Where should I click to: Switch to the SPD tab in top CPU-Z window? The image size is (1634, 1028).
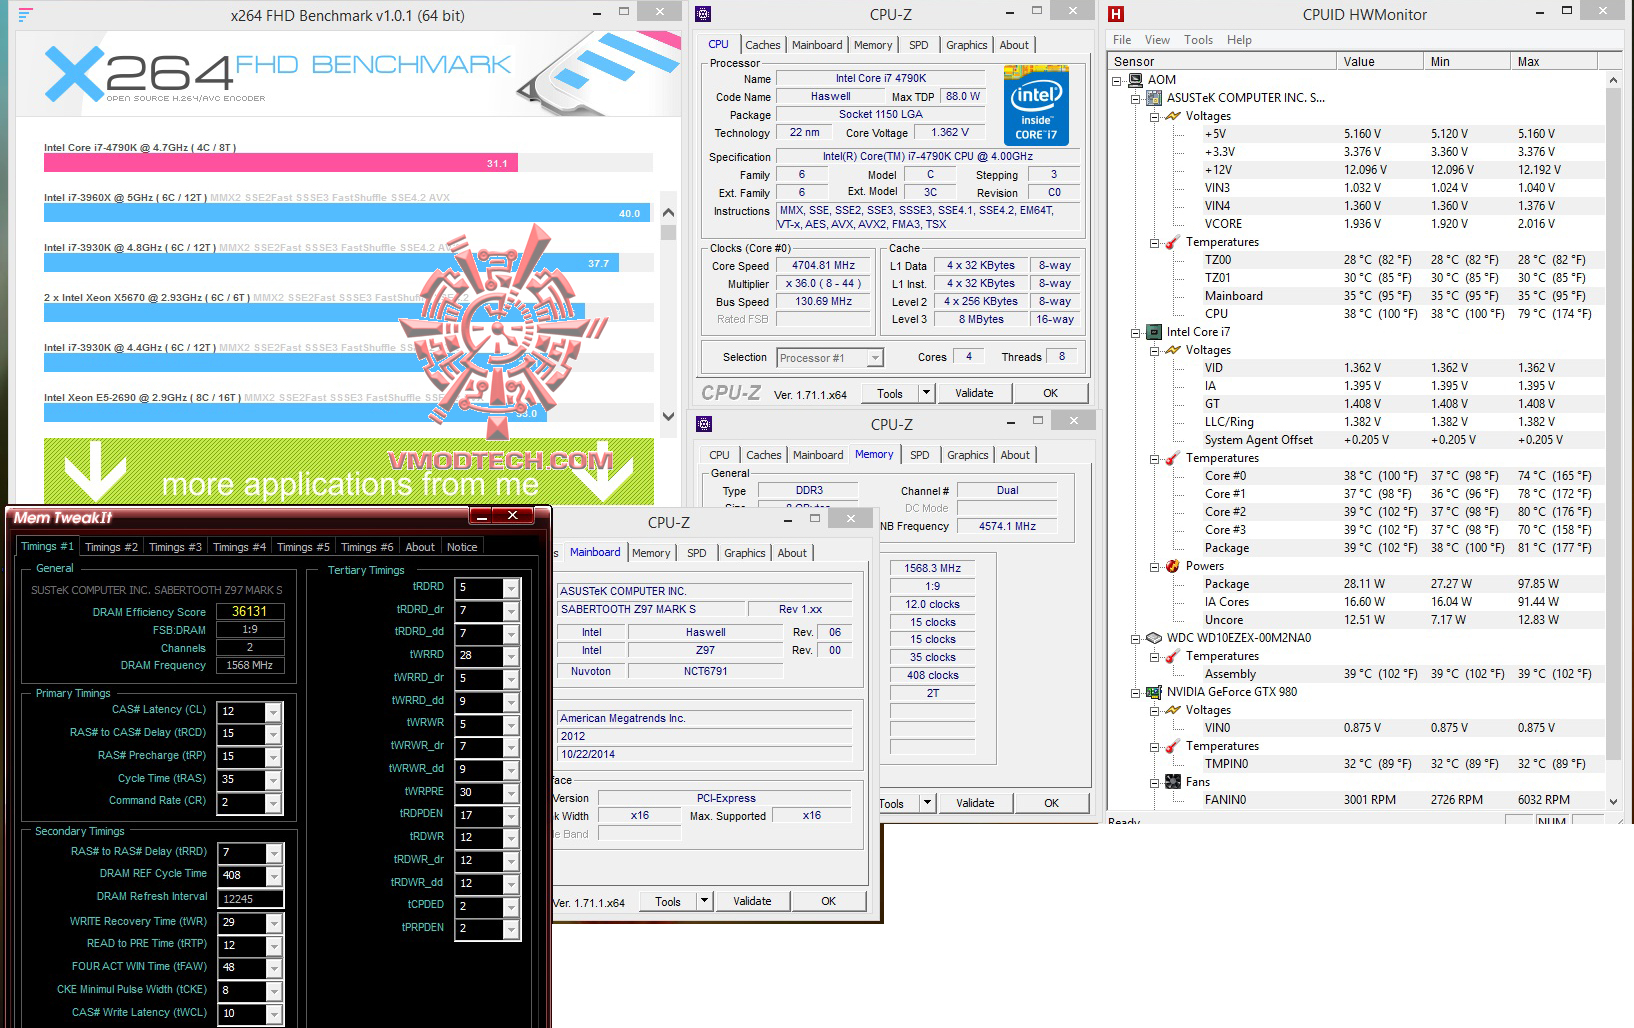coord(918,45)
